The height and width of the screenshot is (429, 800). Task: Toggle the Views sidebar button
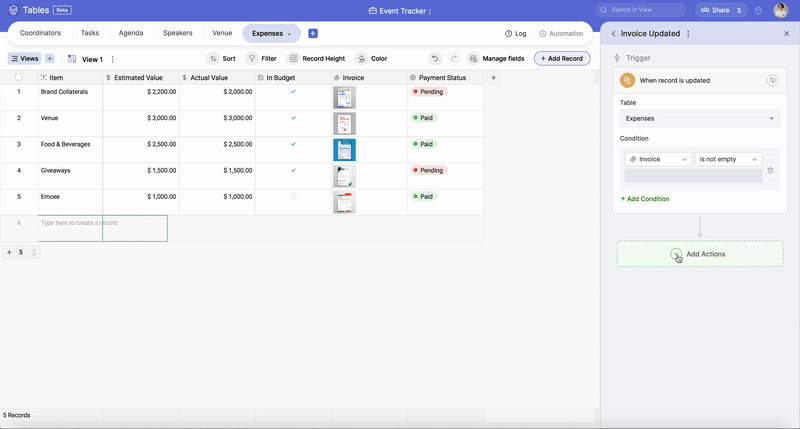[x=24, y=59]
